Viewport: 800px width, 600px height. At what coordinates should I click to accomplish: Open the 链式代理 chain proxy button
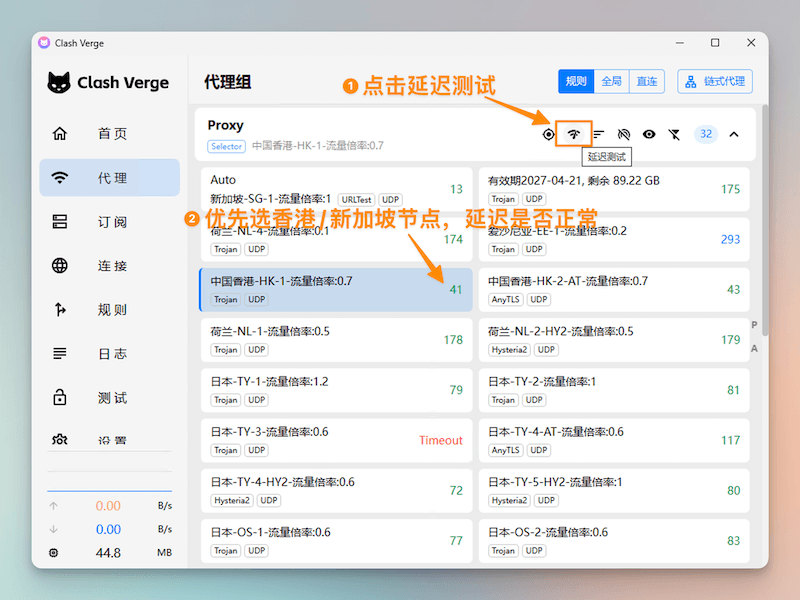click(x=715, y=81)
